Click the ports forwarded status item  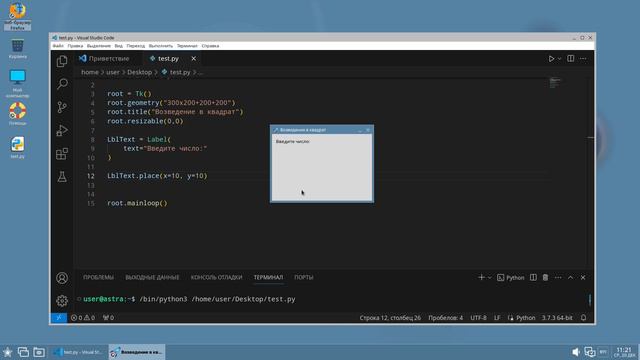[x=109, y=318]
